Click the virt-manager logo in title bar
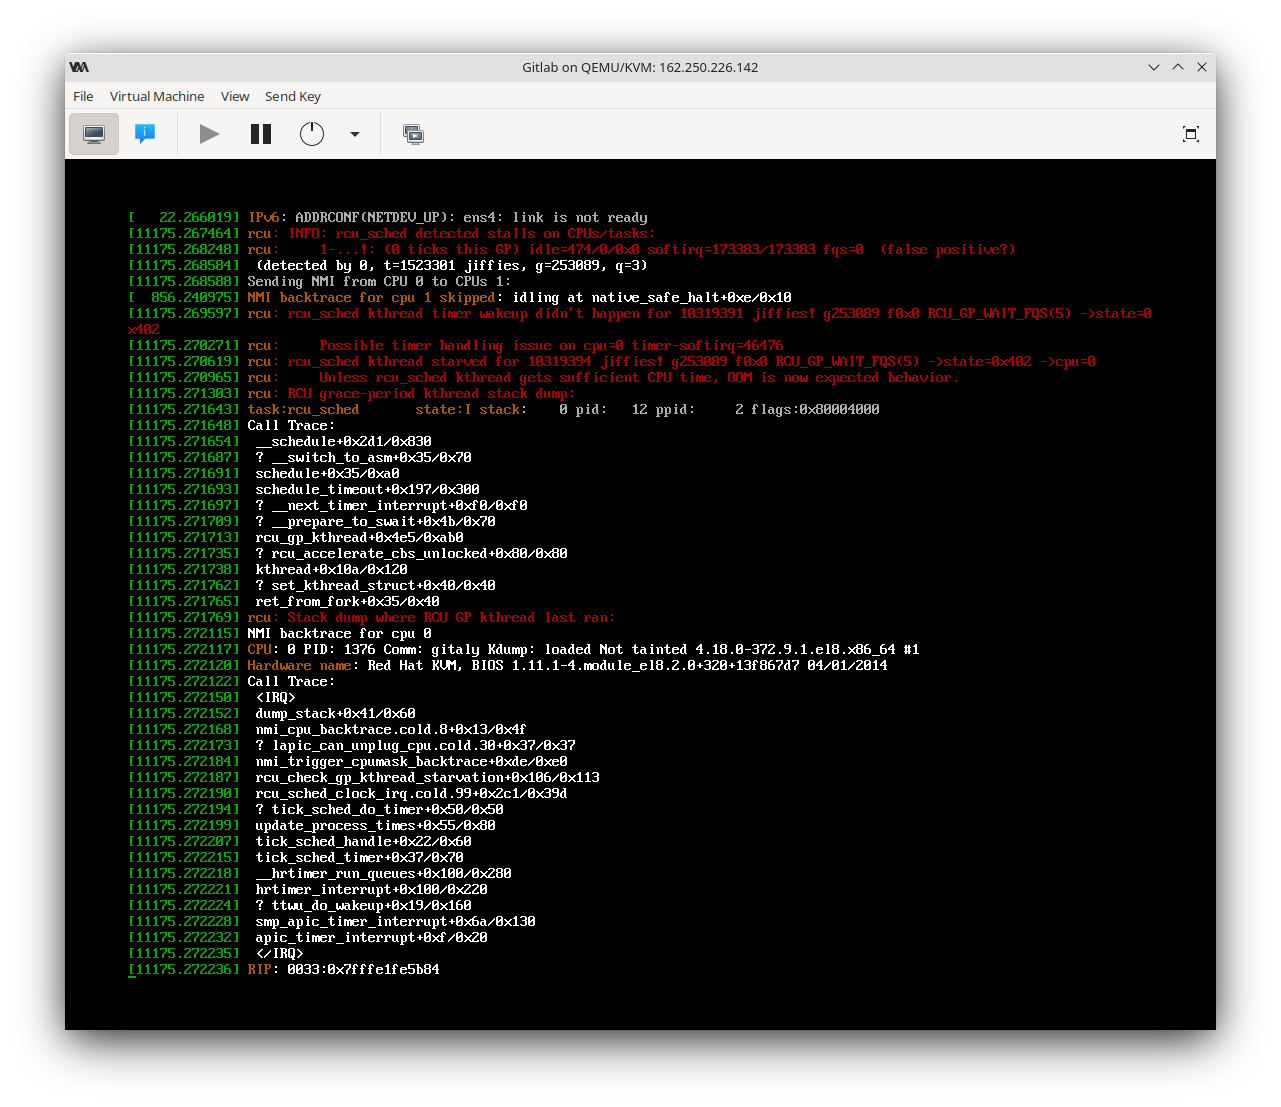This screenshot has width=1281, height=1107. 79,67
